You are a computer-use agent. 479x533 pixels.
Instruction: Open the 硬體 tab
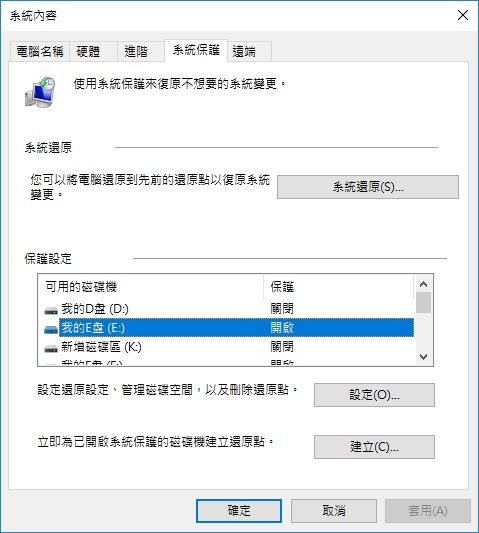88,52
